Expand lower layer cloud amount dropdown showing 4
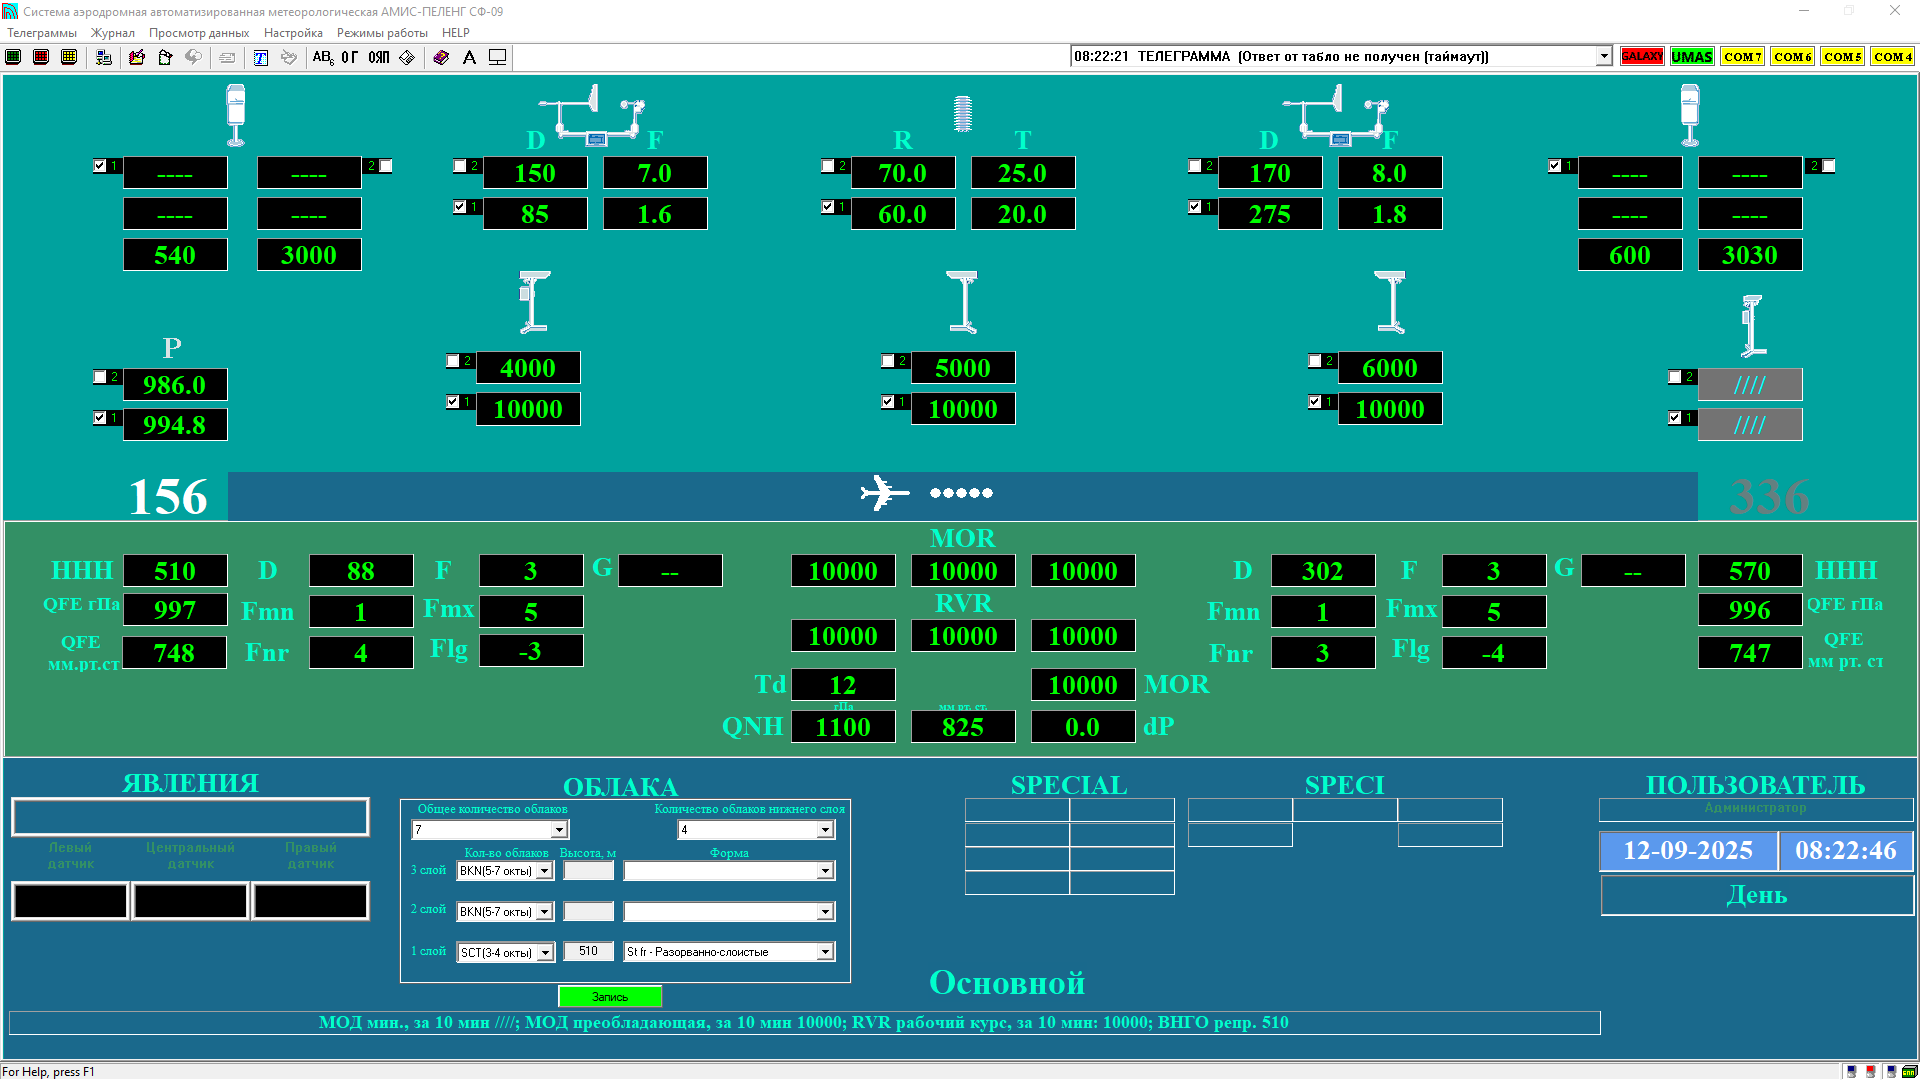This screenshot has height=1080, width=1920. (825, 830)
